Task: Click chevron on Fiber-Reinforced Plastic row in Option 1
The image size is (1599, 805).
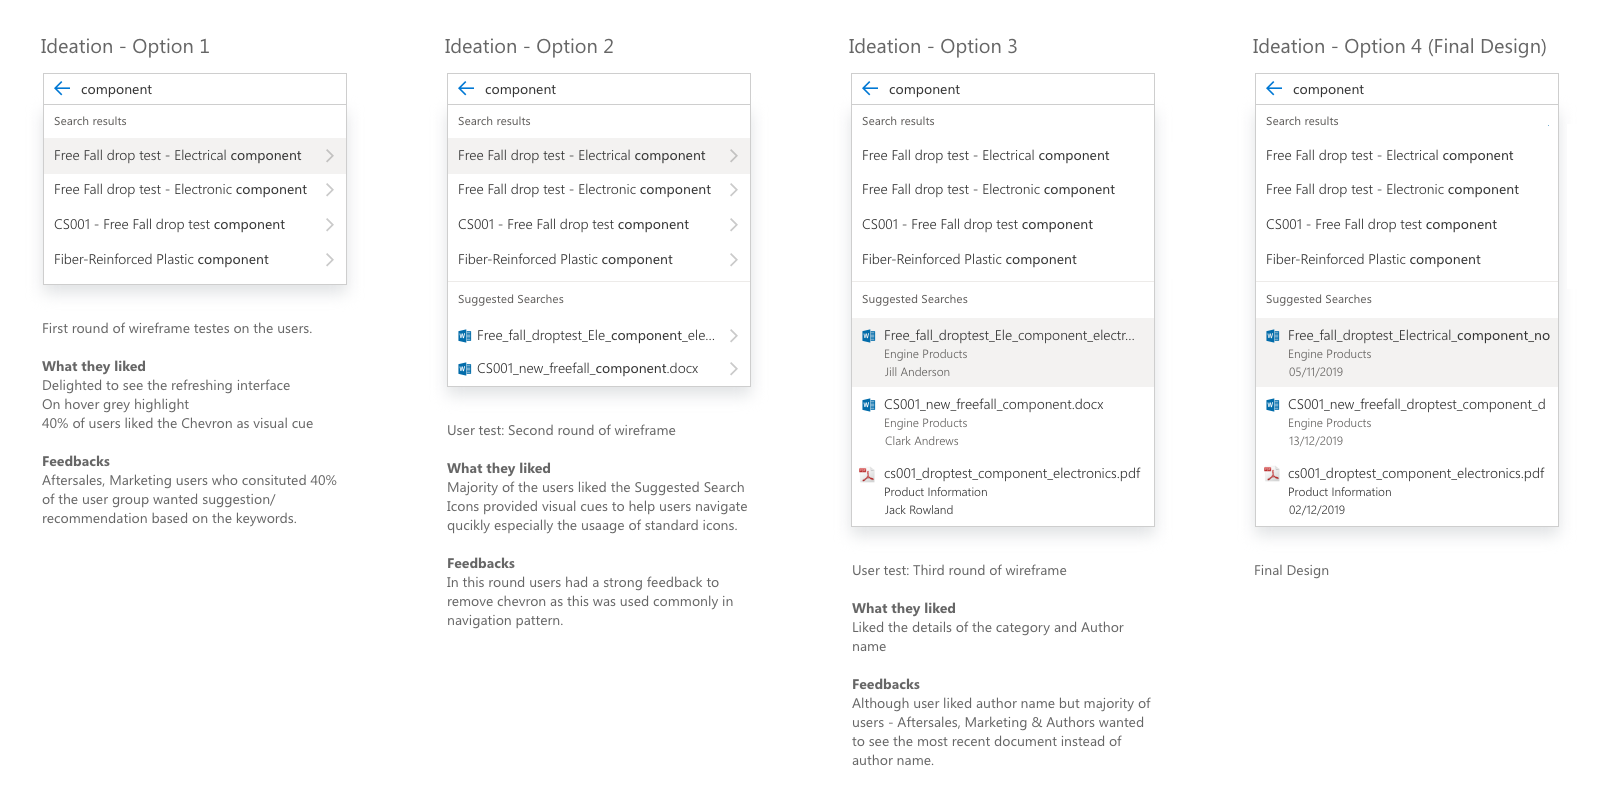Action: (330, 259)
